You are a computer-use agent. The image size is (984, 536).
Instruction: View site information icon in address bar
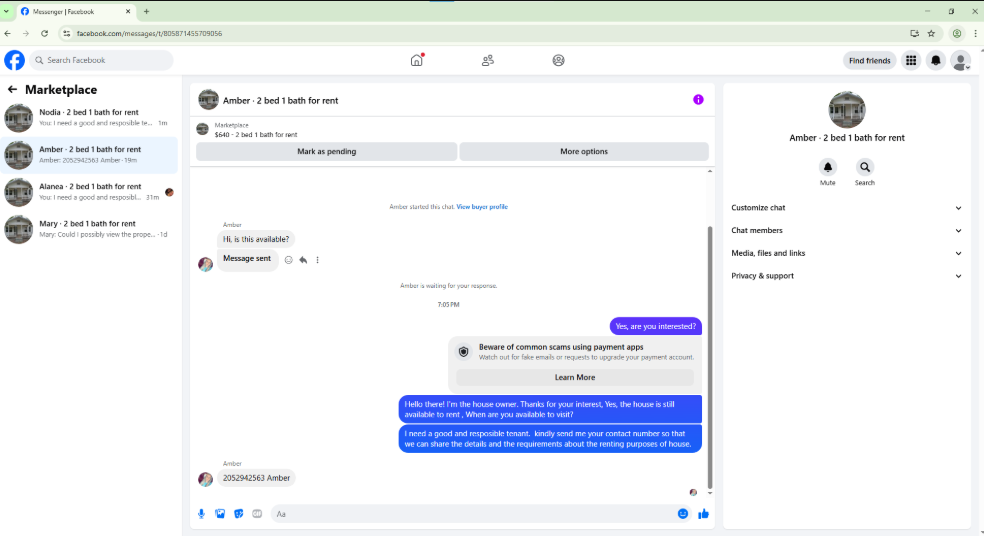pyautogui.click(x=67, y=33)
